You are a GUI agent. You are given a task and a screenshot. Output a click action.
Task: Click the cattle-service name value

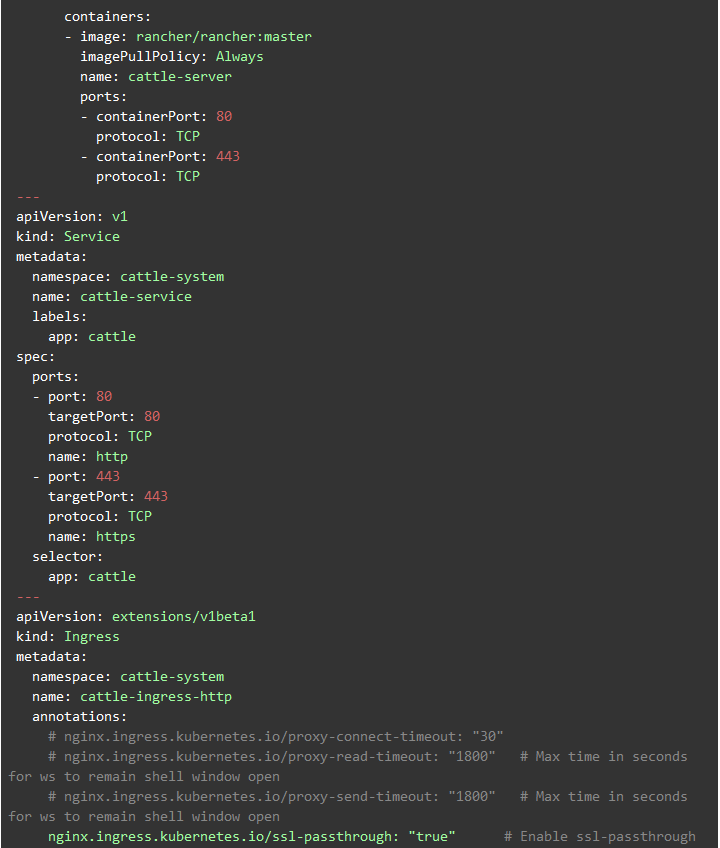click(x=136, y=296)
